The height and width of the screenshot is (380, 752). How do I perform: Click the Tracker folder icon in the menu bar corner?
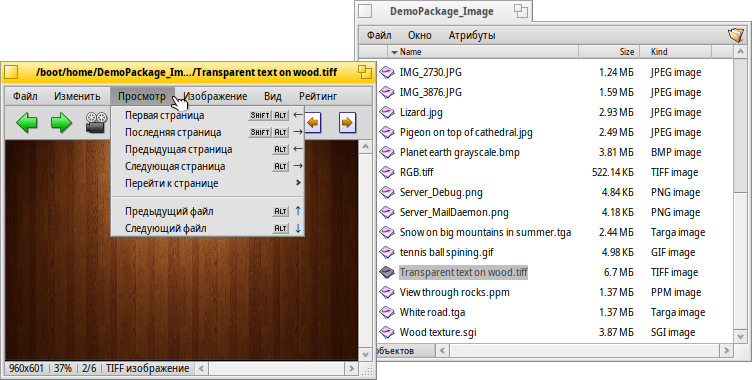[736, 35]
